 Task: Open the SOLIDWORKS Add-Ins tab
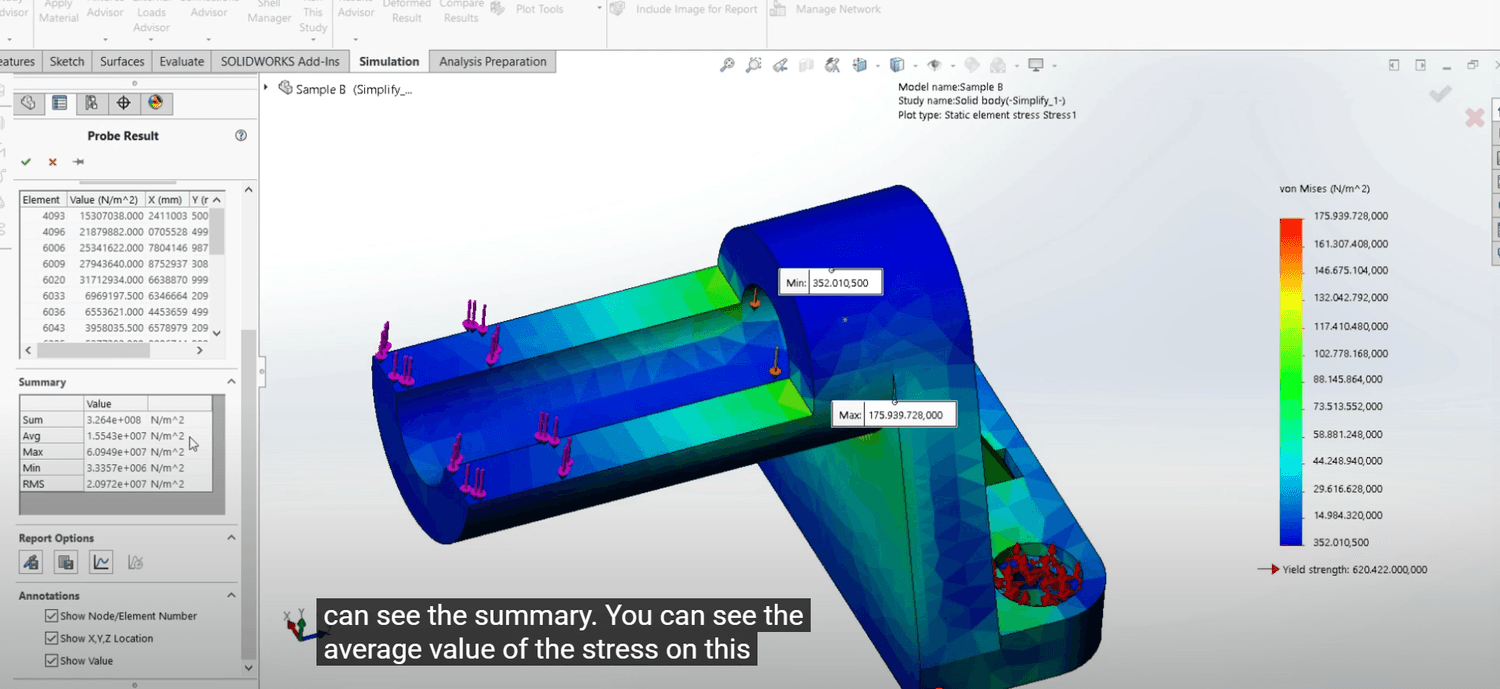tap(280, 62)
